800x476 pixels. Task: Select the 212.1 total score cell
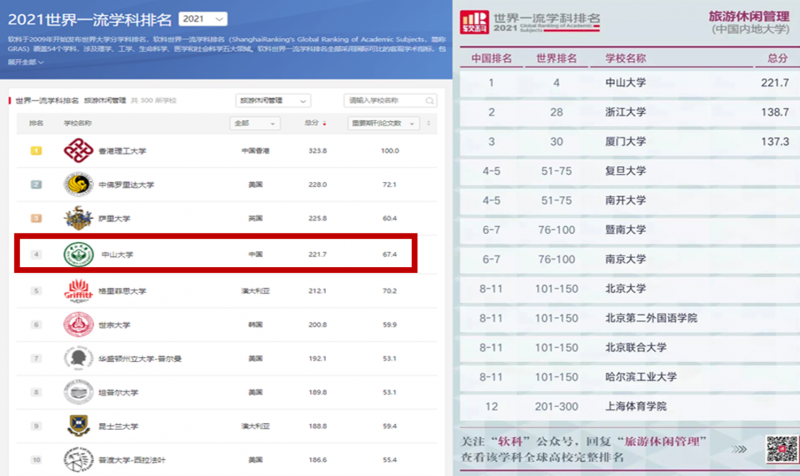pos(317,291)
